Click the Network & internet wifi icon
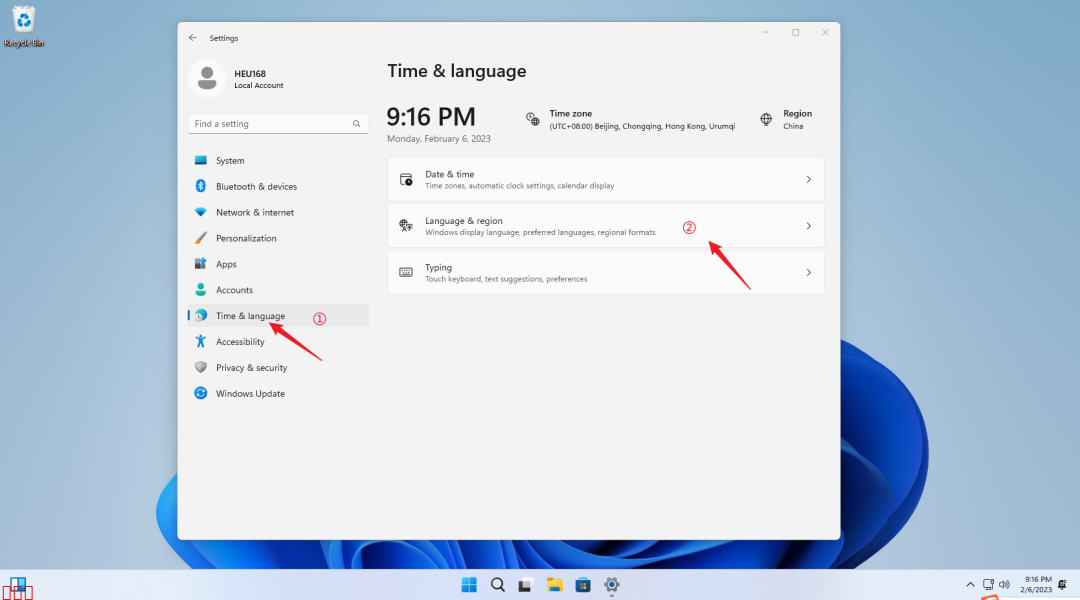The width and height of the screenshot is (1080, 600). [x=200, y=212]
